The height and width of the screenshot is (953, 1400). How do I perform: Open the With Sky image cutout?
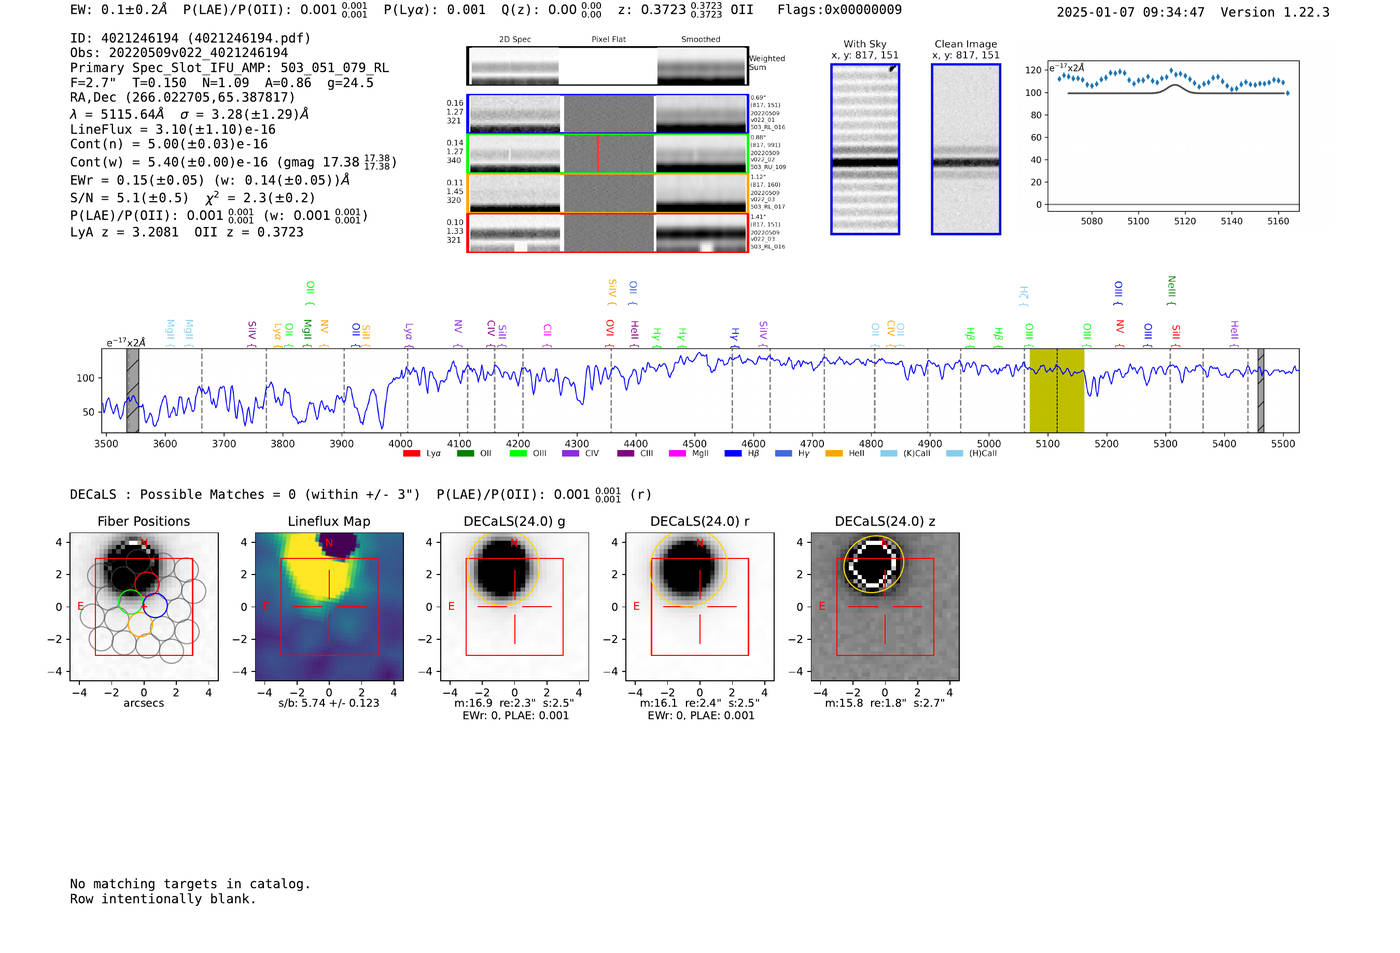pos(865,149)
